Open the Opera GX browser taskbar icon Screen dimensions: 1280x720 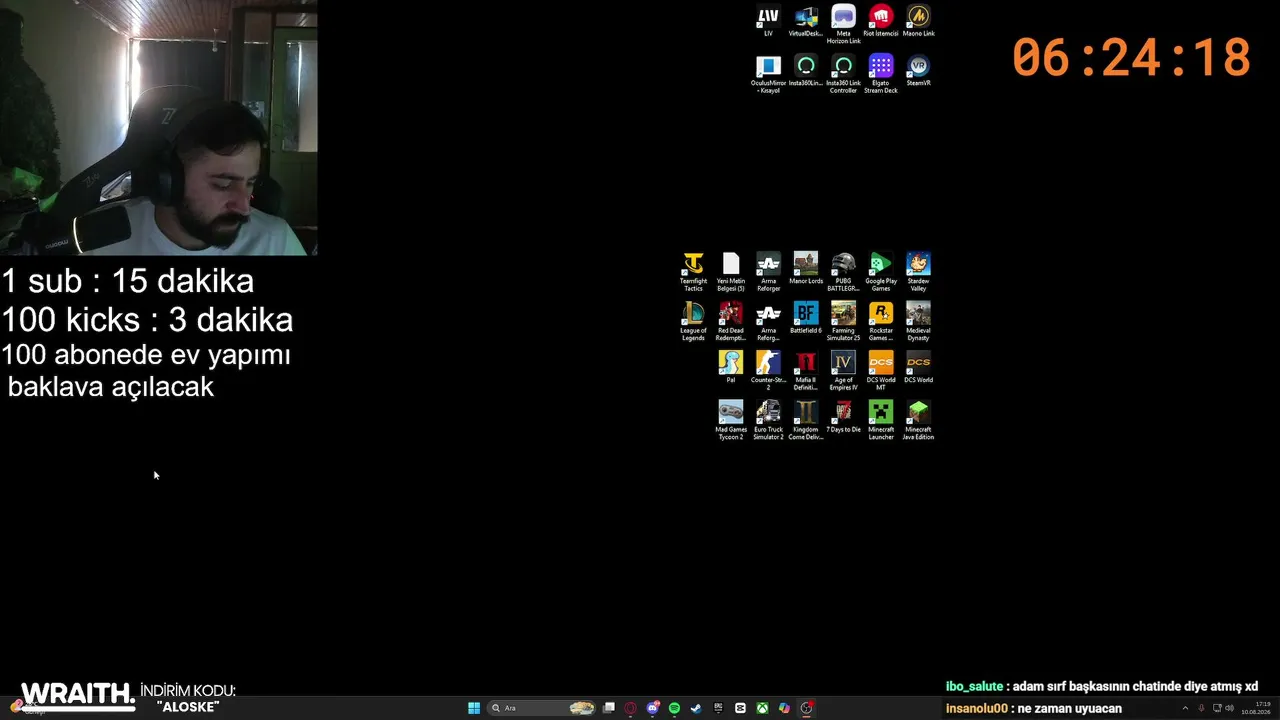(630, 708)
